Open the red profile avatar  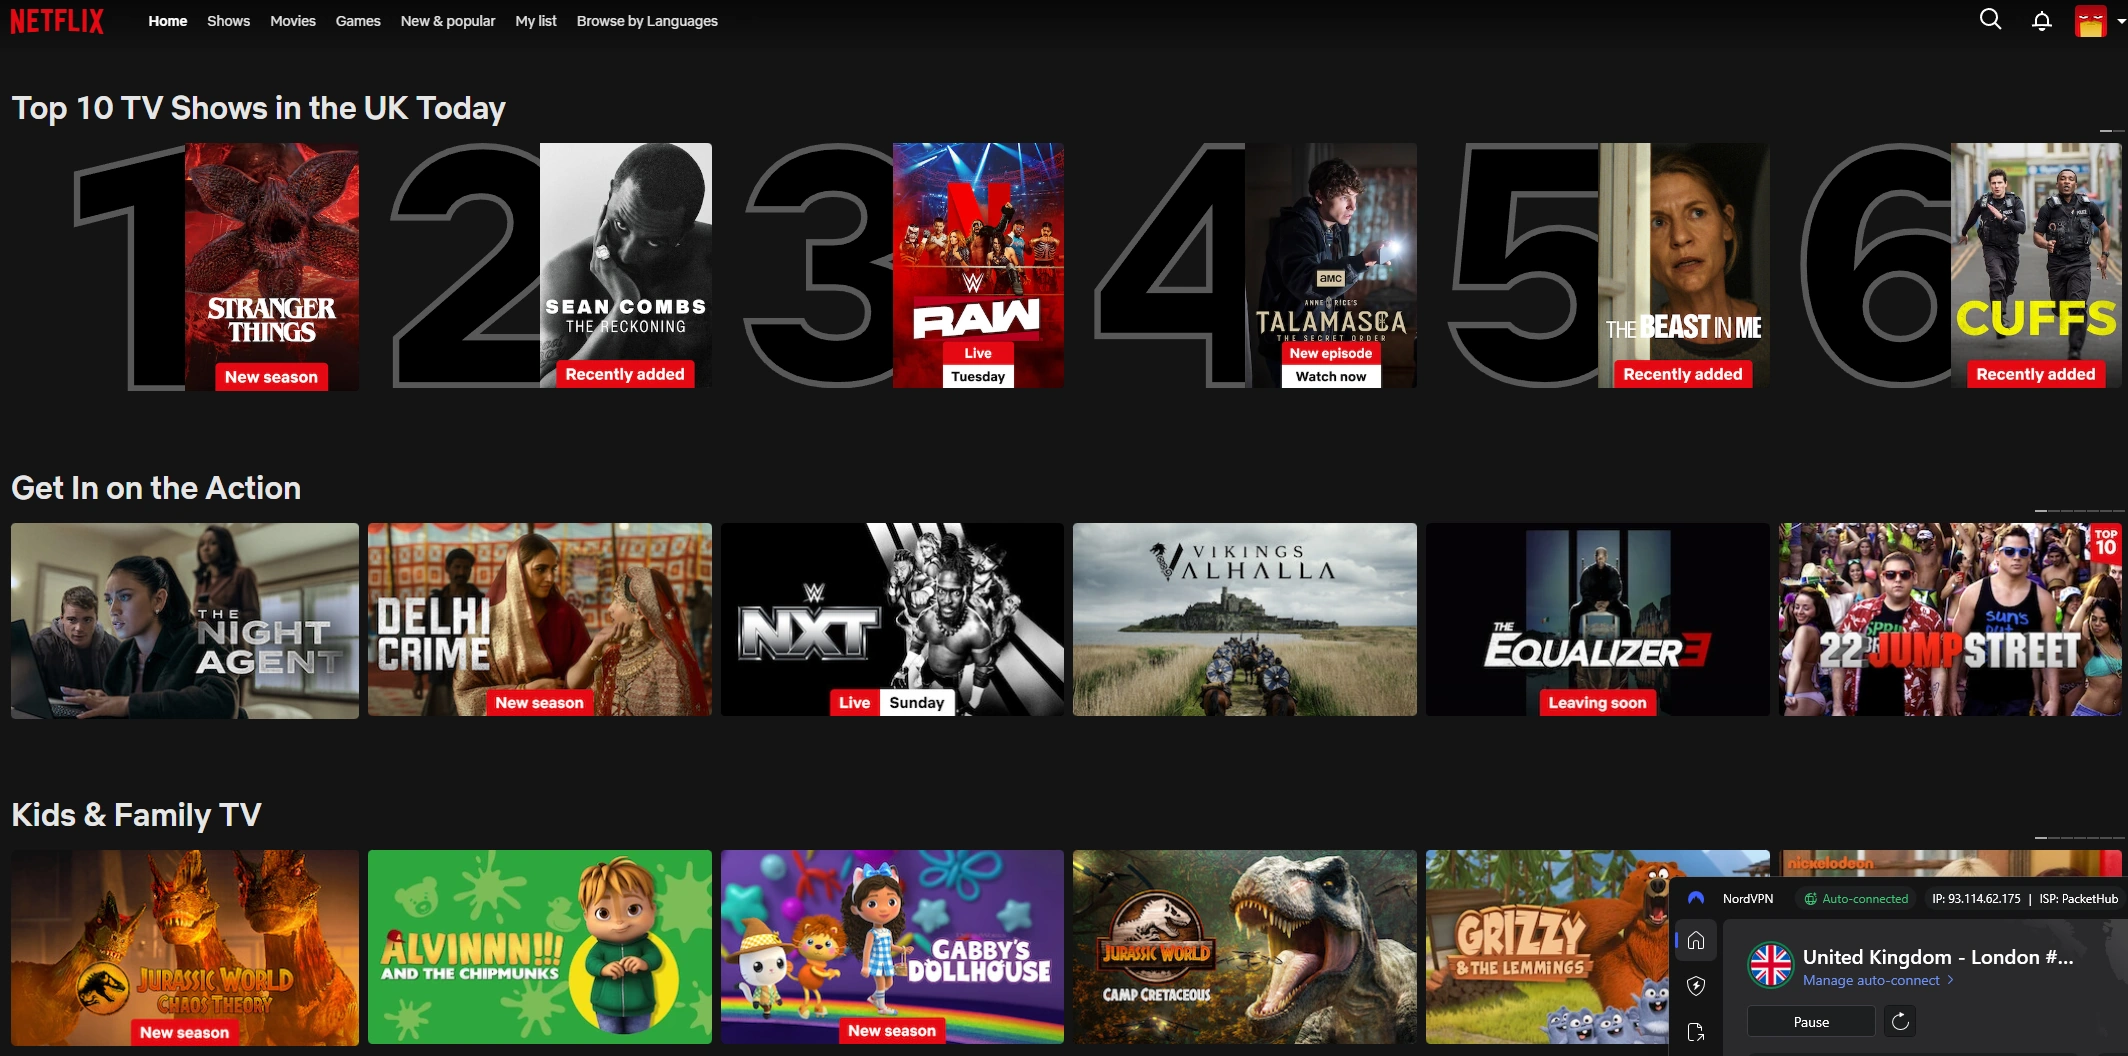coord(2090,21)
